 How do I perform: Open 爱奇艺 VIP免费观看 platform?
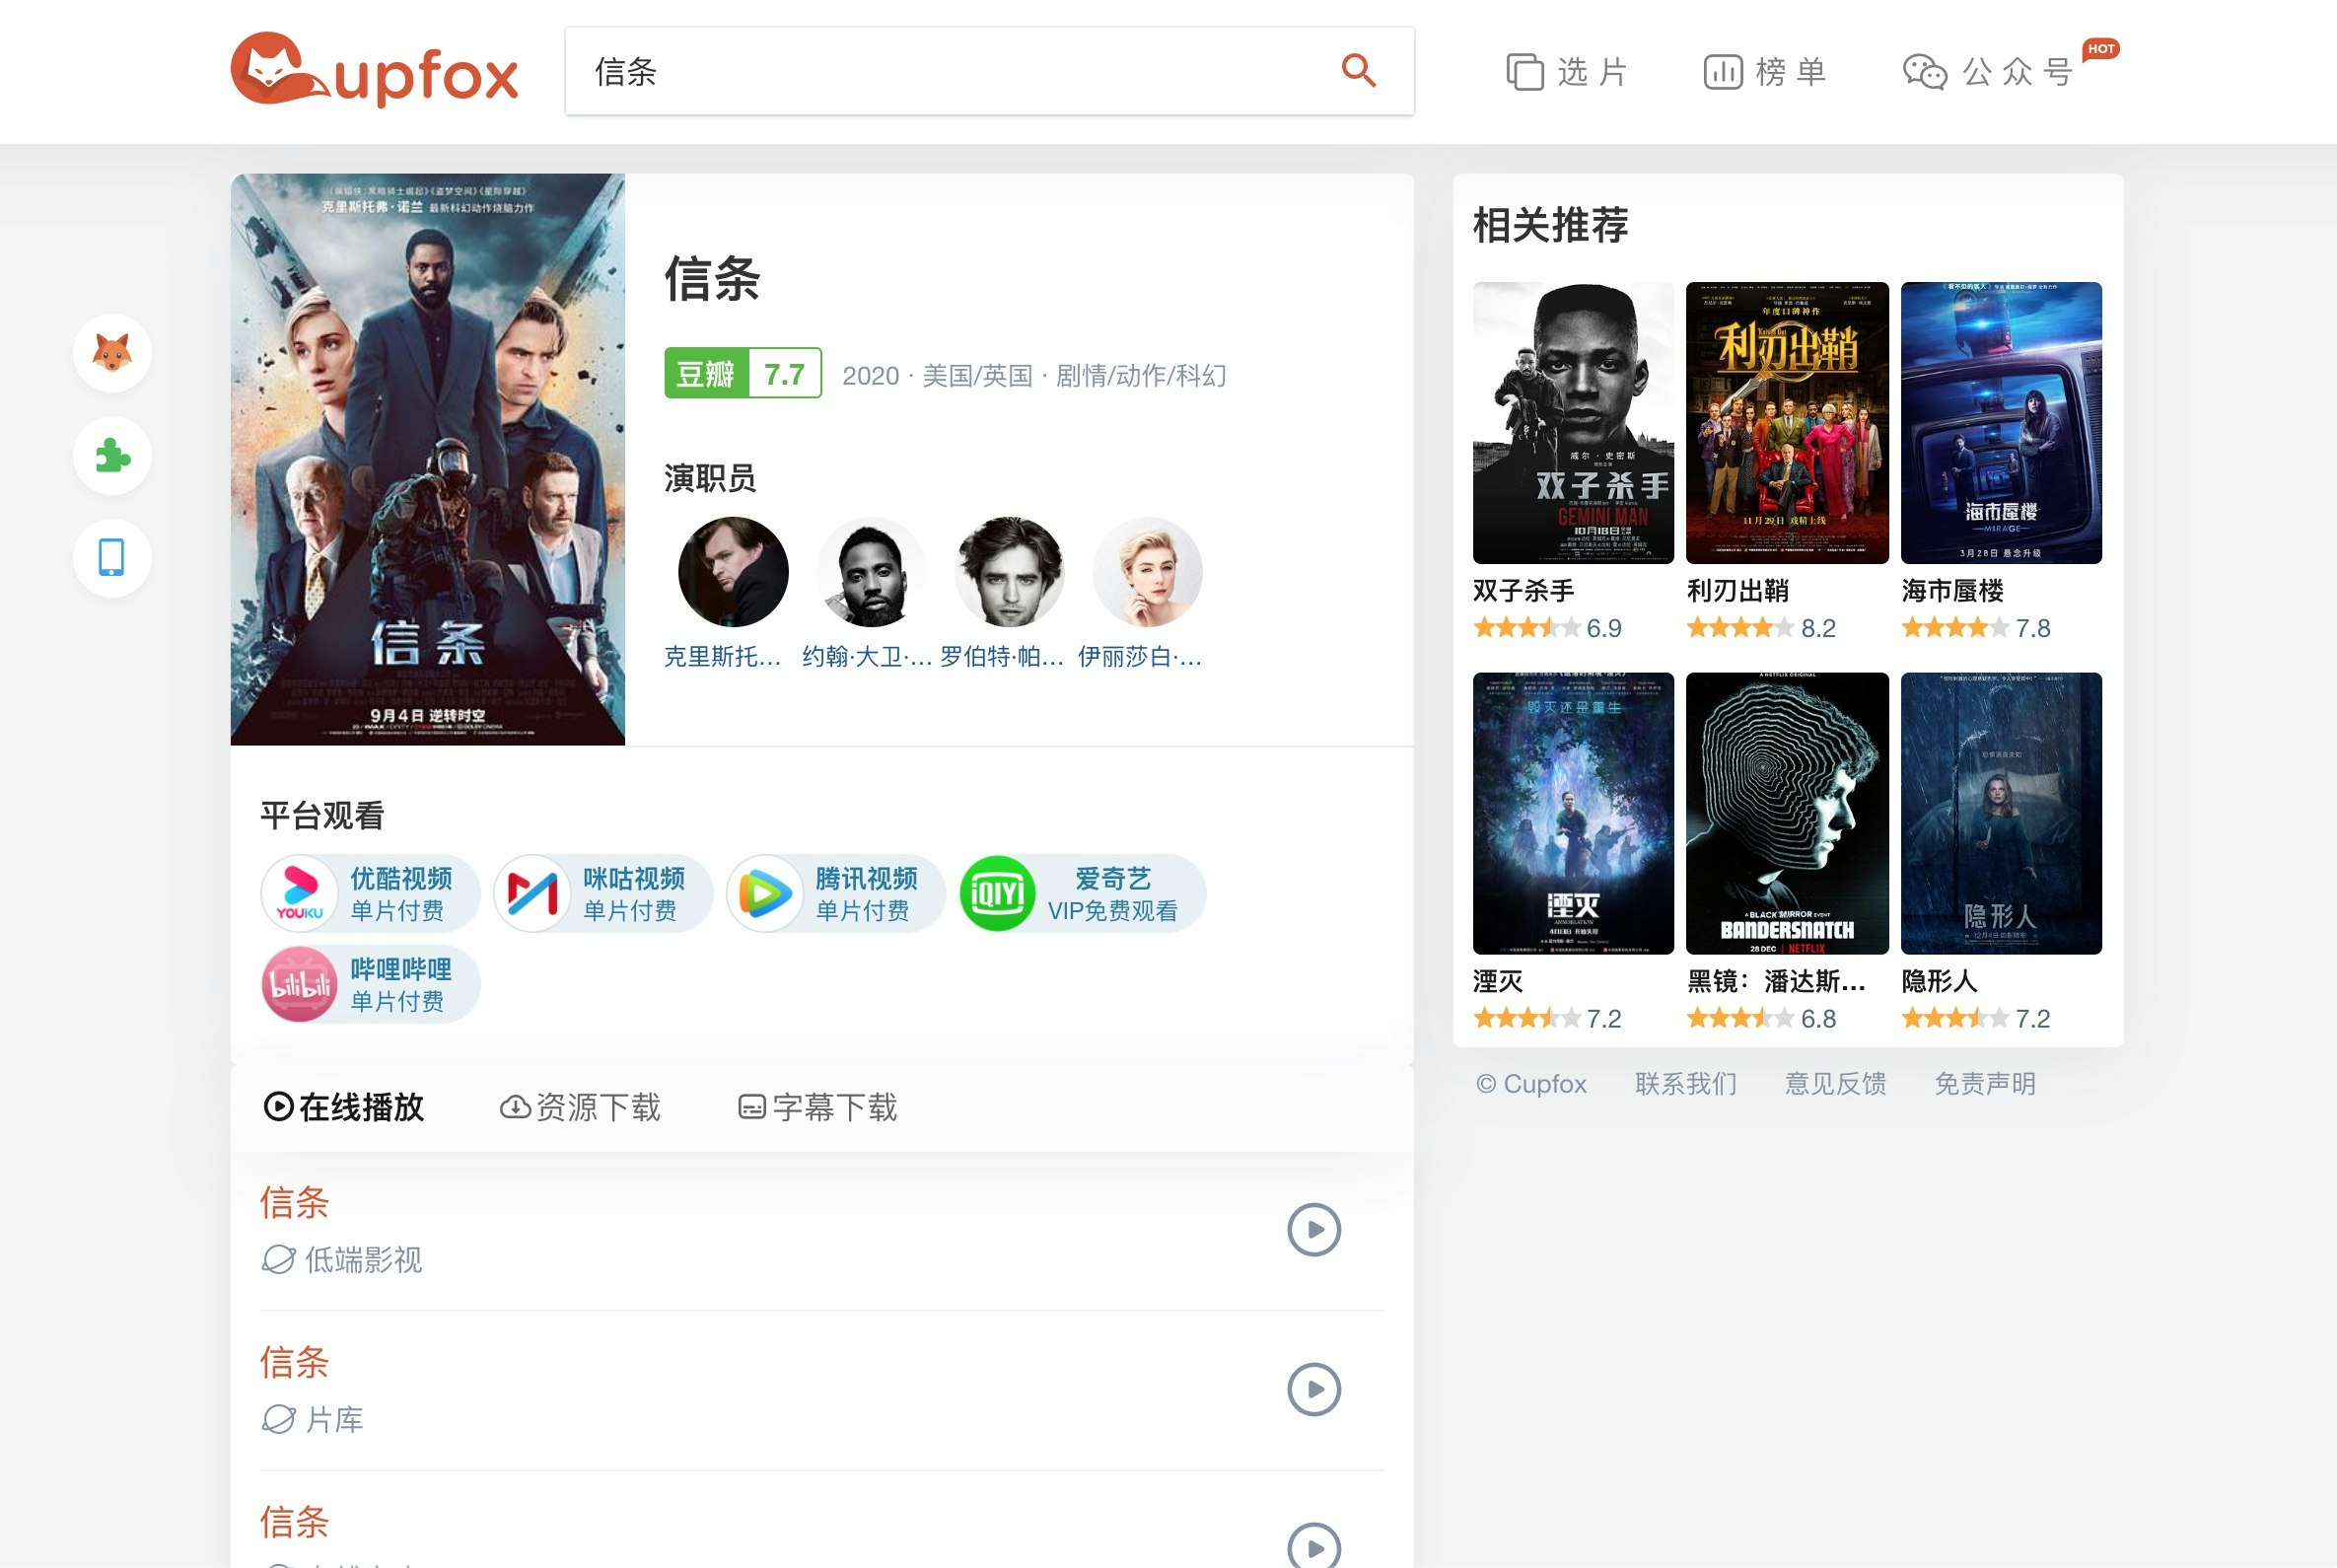coord(1082,893)
